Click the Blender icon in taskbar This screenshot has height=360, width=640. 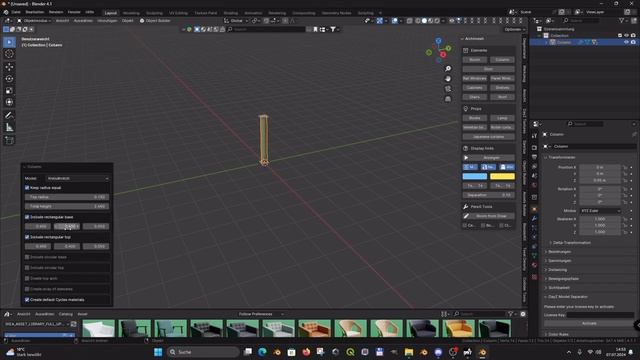482,352
